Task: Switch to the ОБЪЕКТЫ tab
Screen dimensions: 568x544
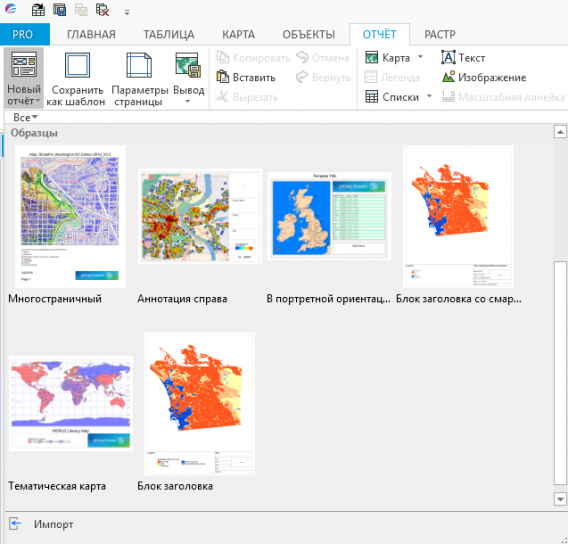Action: coord(309,34)
